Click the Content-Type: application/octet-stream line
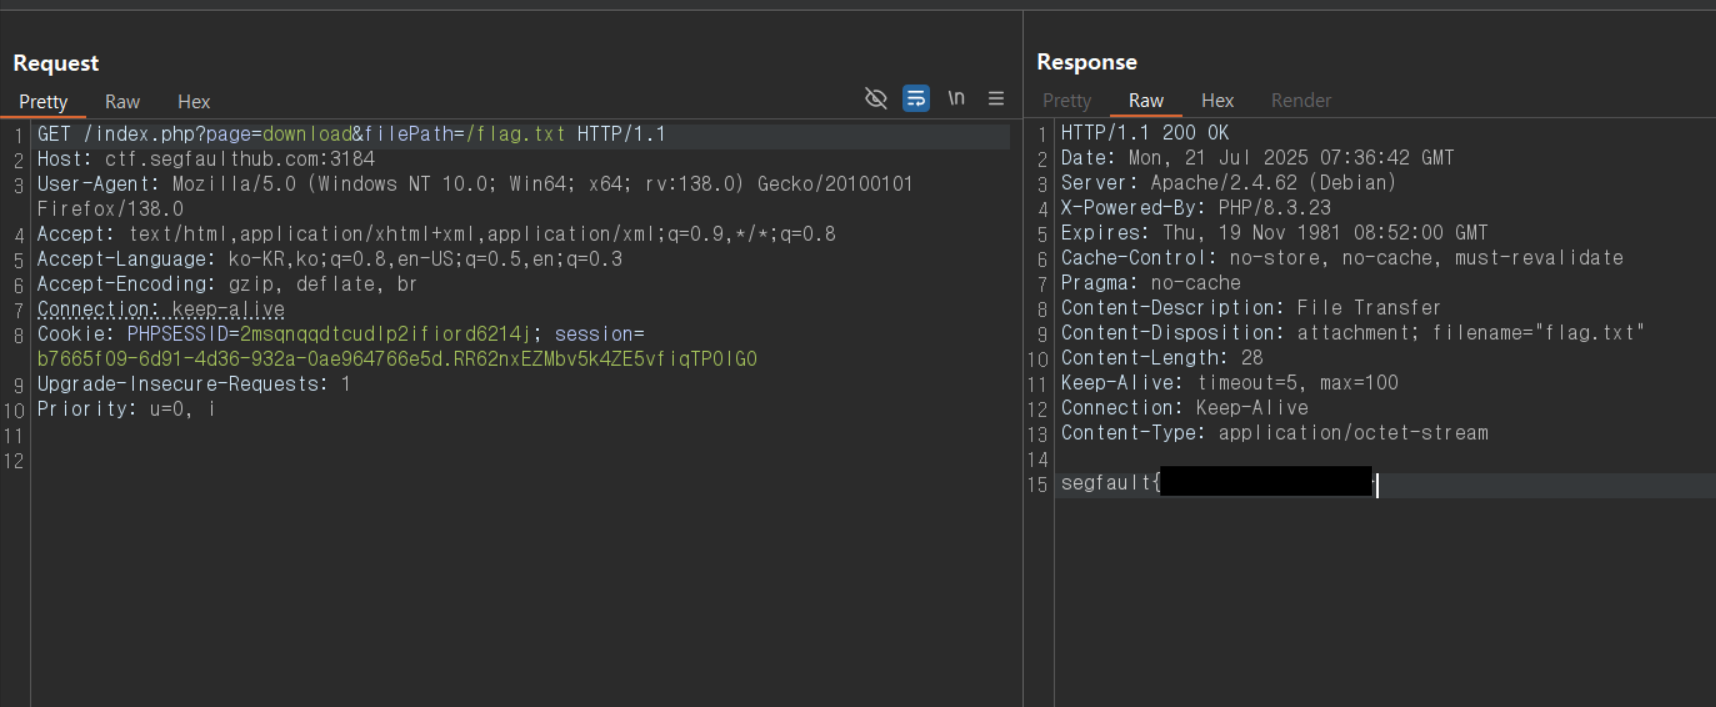Image resolution: width=1716 pixels, height=707 pixels. pyautogui.click(x=1275, y=433)
